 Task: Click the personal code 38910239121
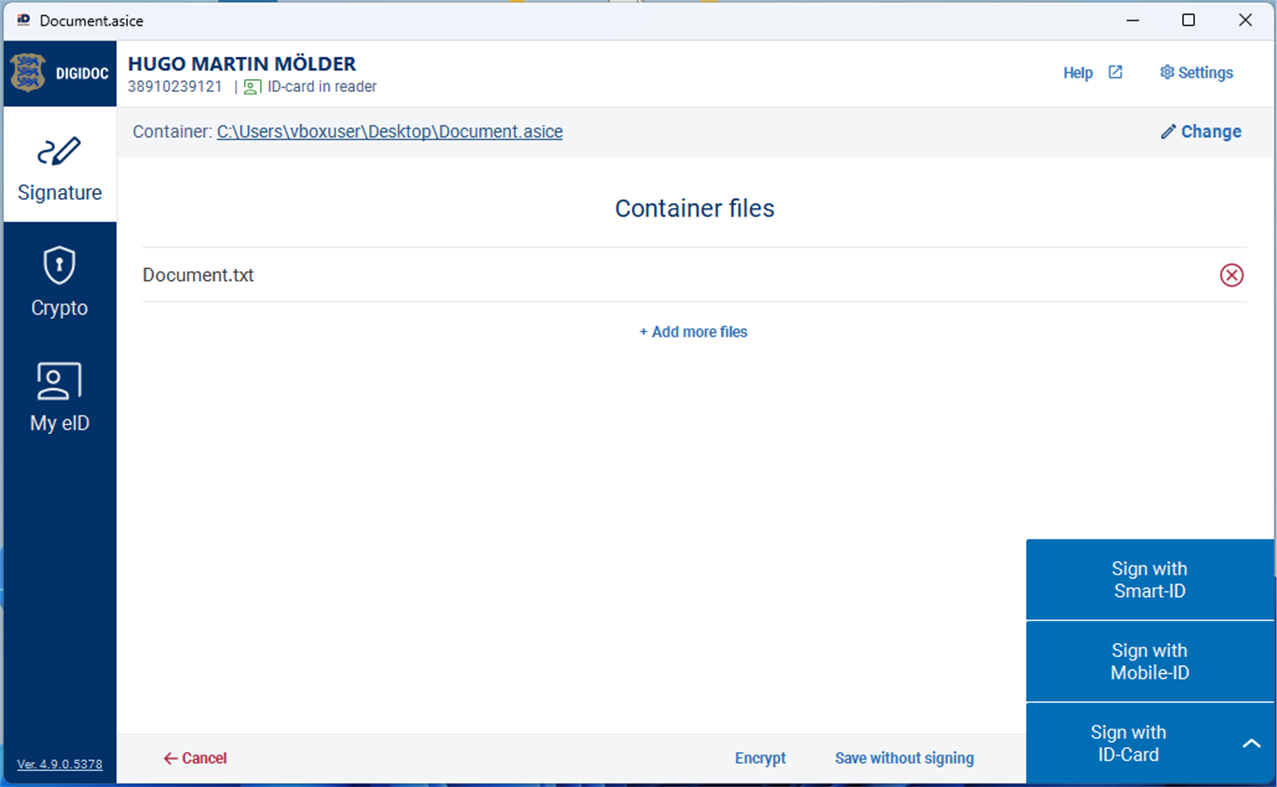(175, 87)
